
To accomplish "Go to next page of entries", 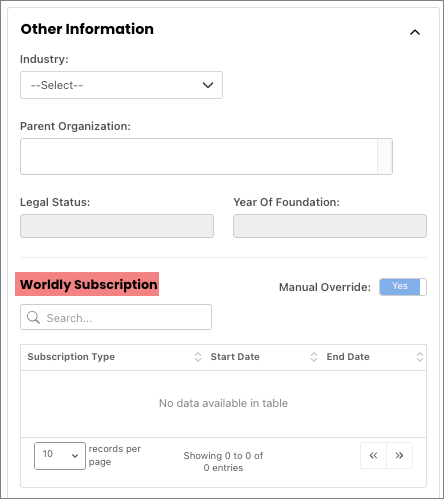I will tap(399, 455).
